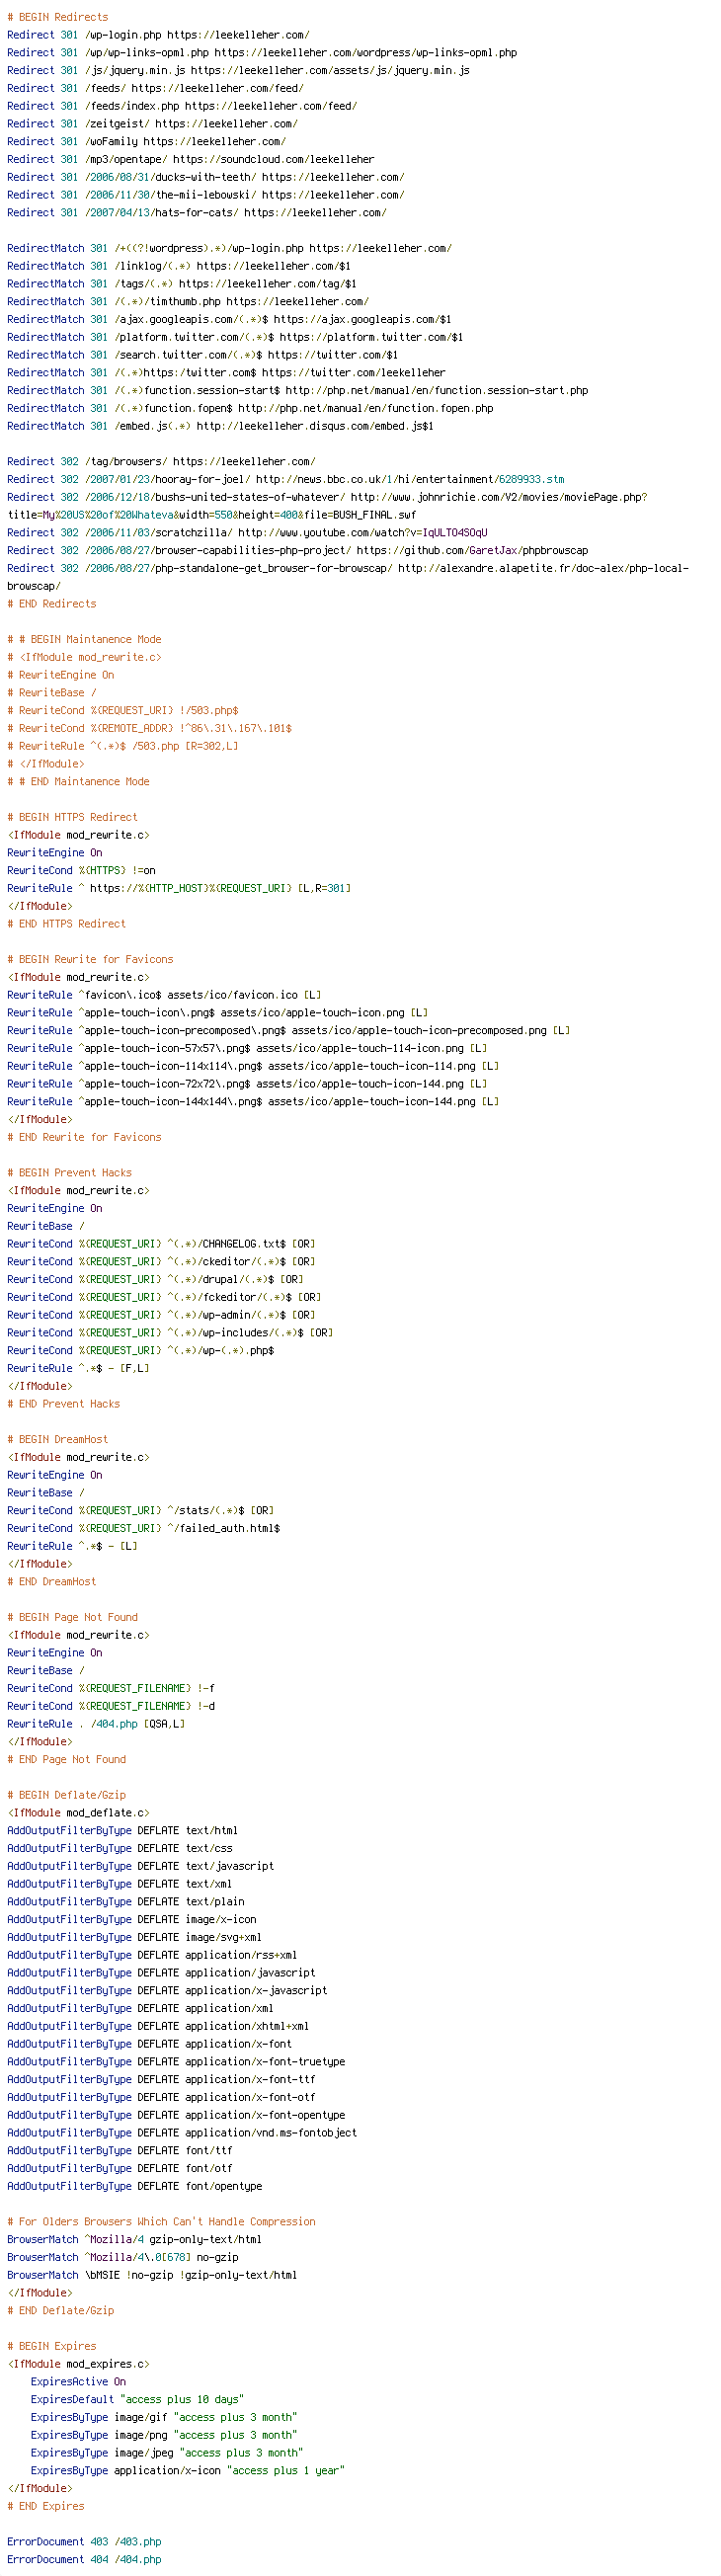
Task: Click the '/zeitgeist/' redirect line
Action: point(152,124)
